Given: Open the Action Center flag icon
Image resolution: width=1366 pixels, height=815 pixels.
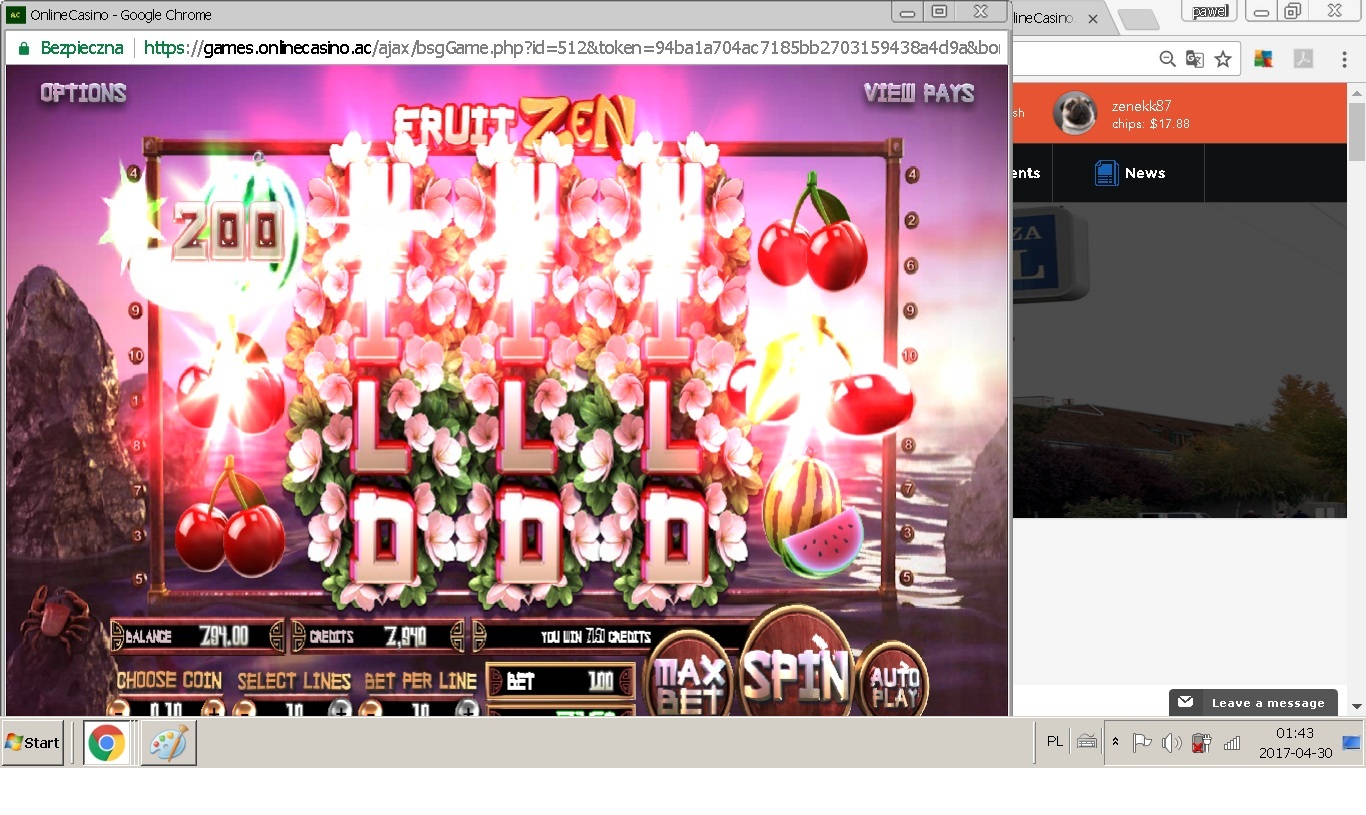Looking at the screenshot, I should [x=1142, y=743].
